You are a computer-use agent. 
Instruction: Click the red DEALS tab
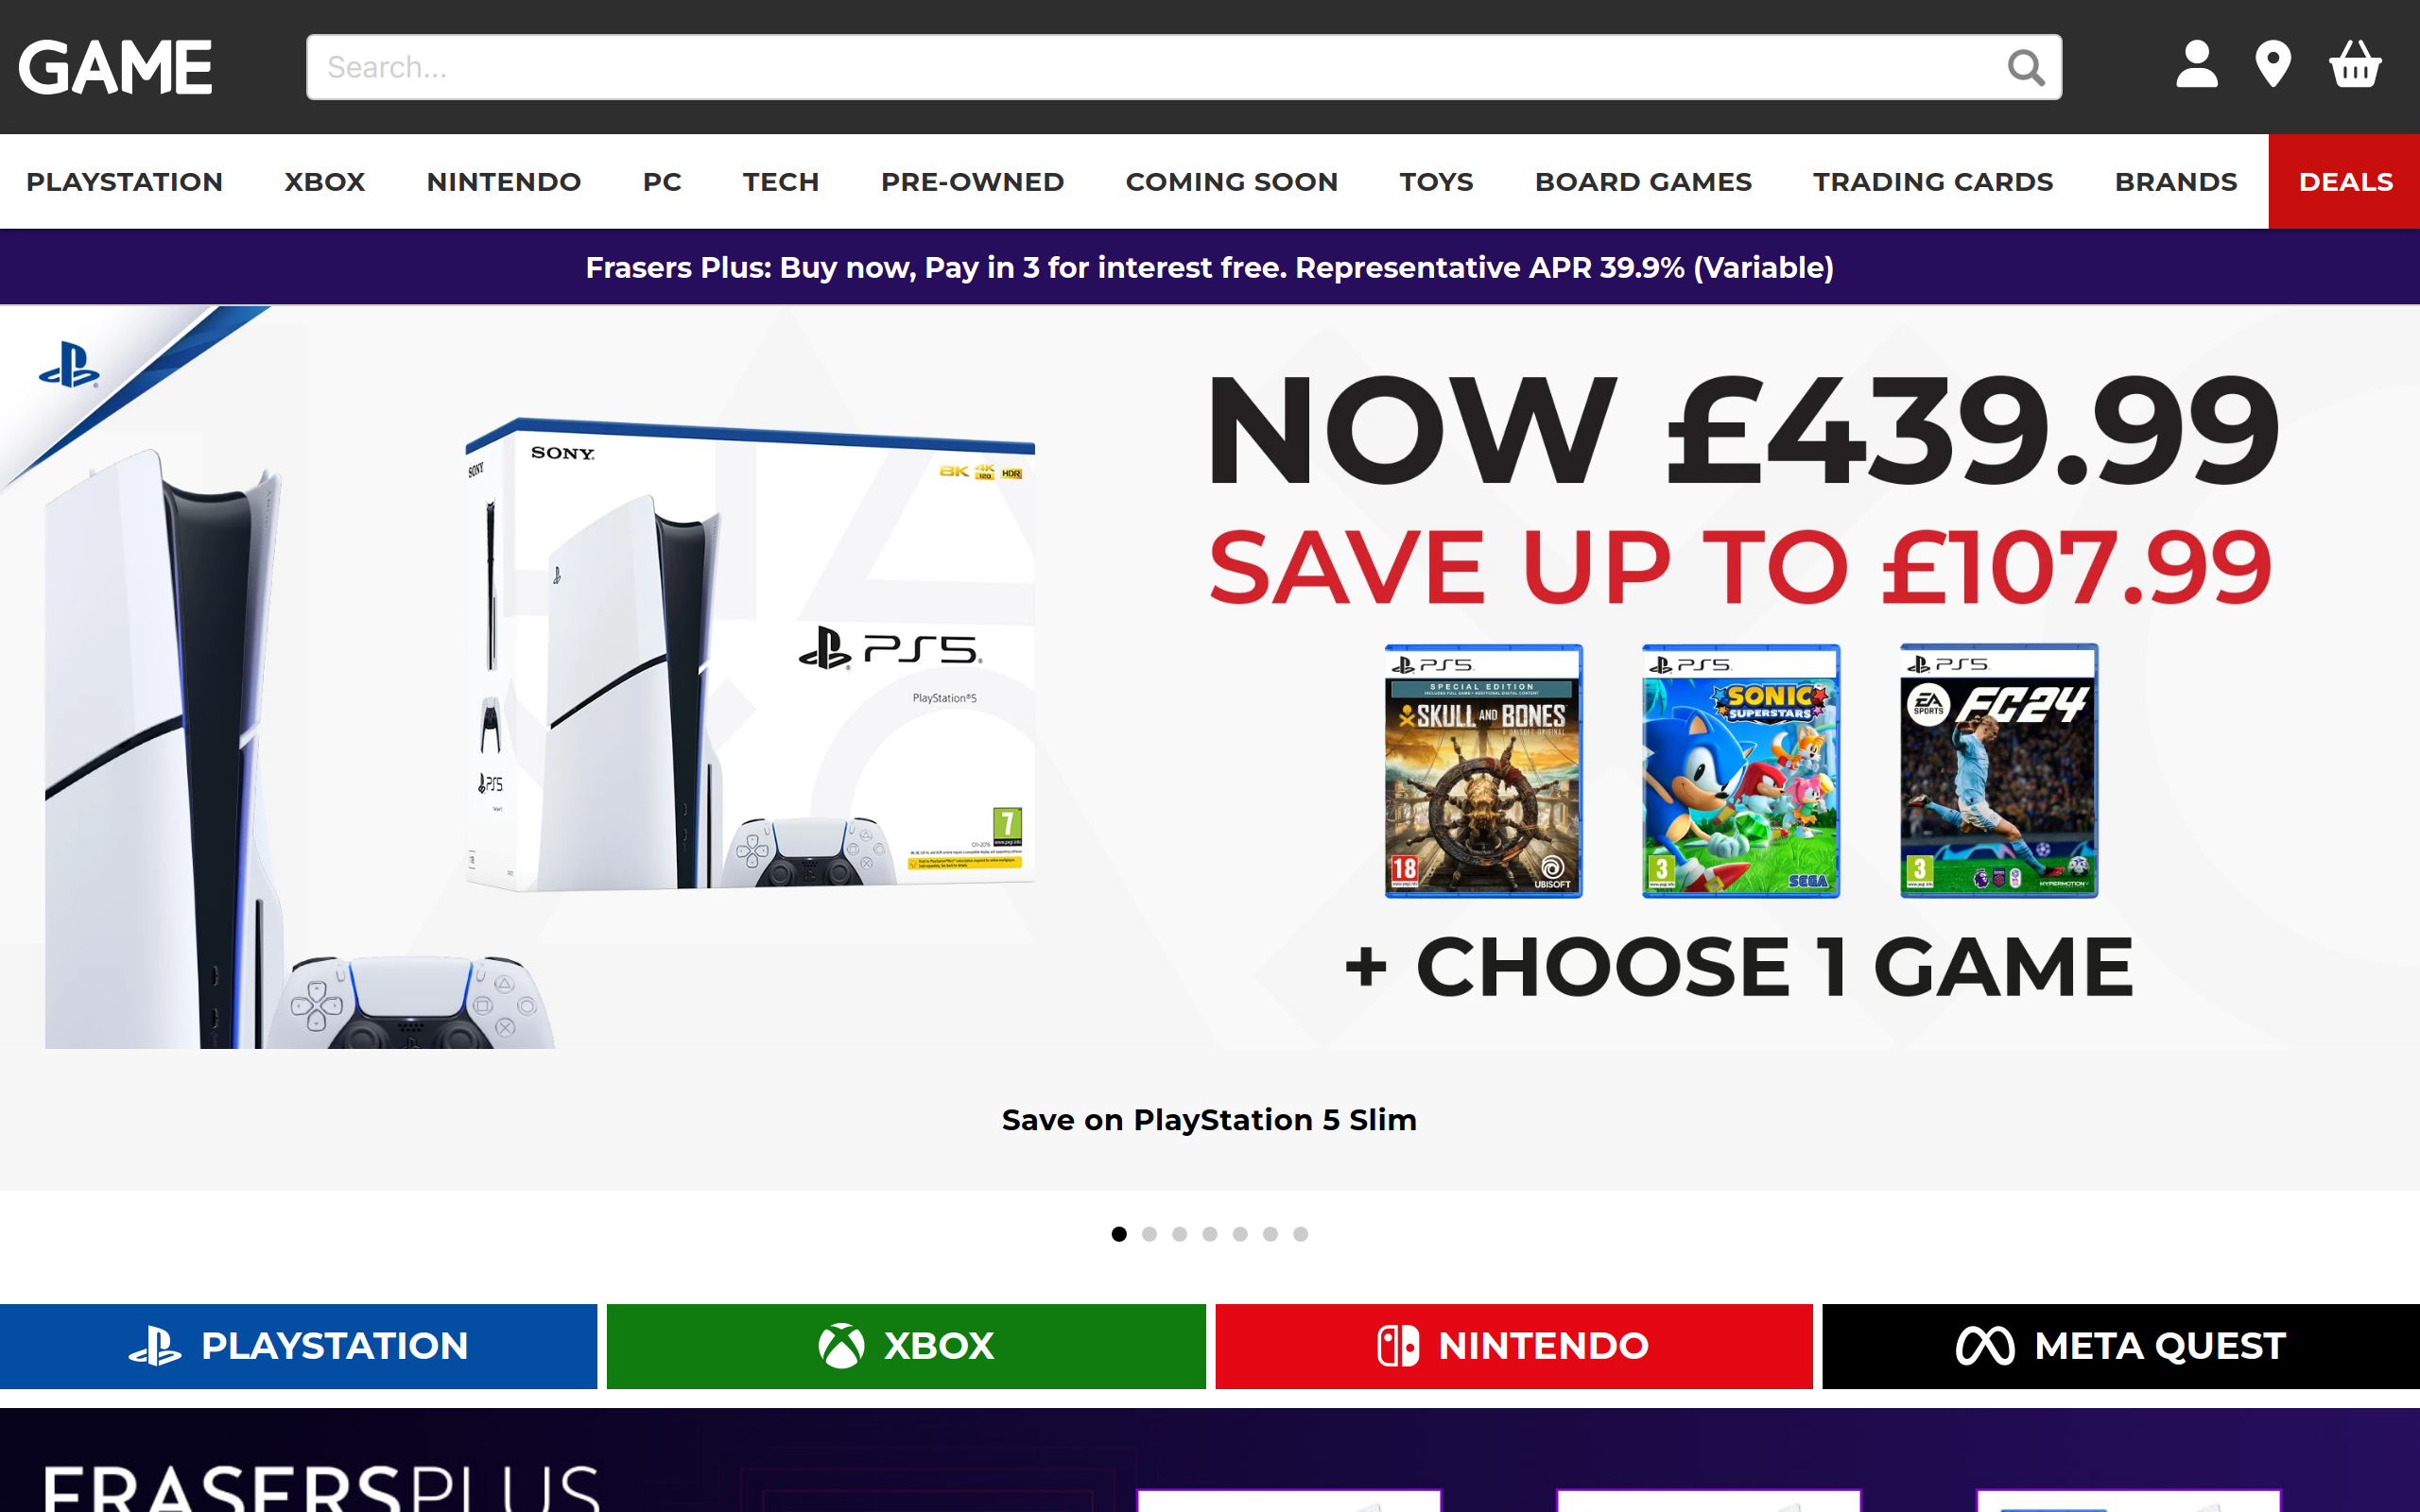pyautogui.click(x=2344, y=182)
